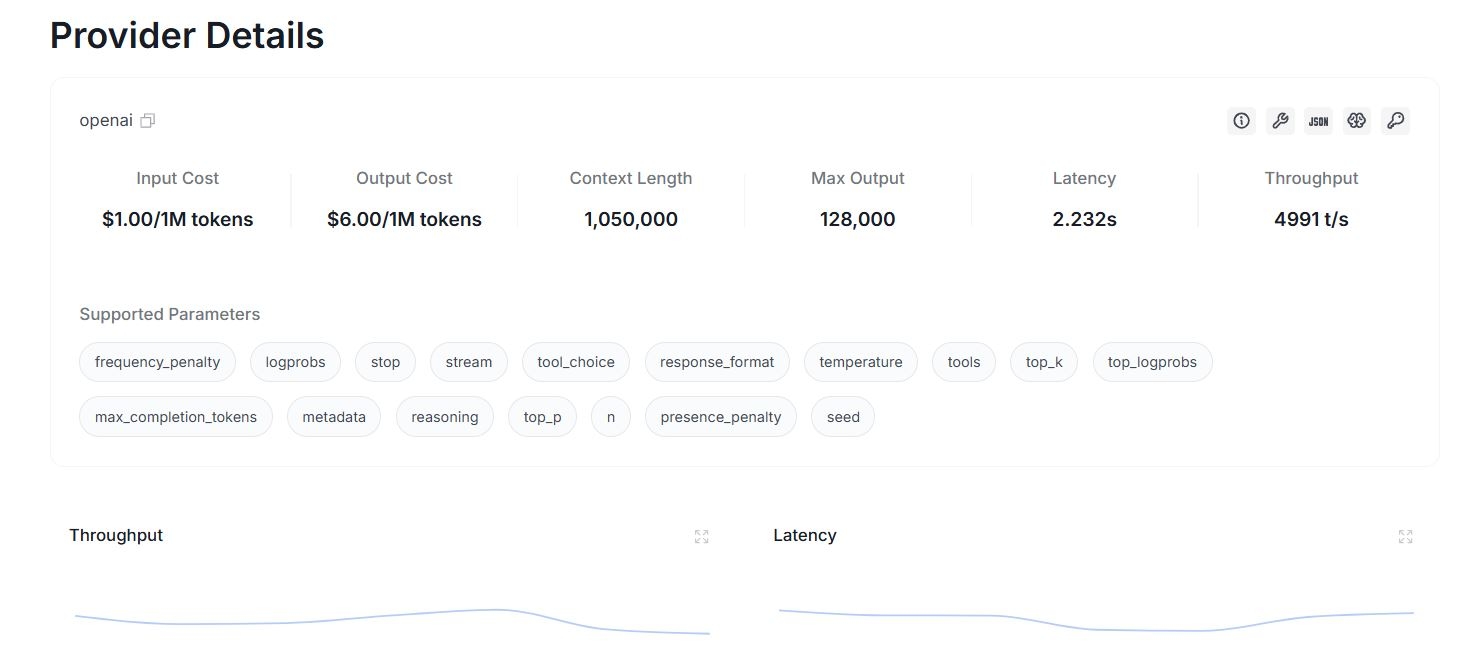Click the frequency_penalty parameter chip
Image resolution: width=1466 pixels, height=665 pixels.
(x=157, y=362)
